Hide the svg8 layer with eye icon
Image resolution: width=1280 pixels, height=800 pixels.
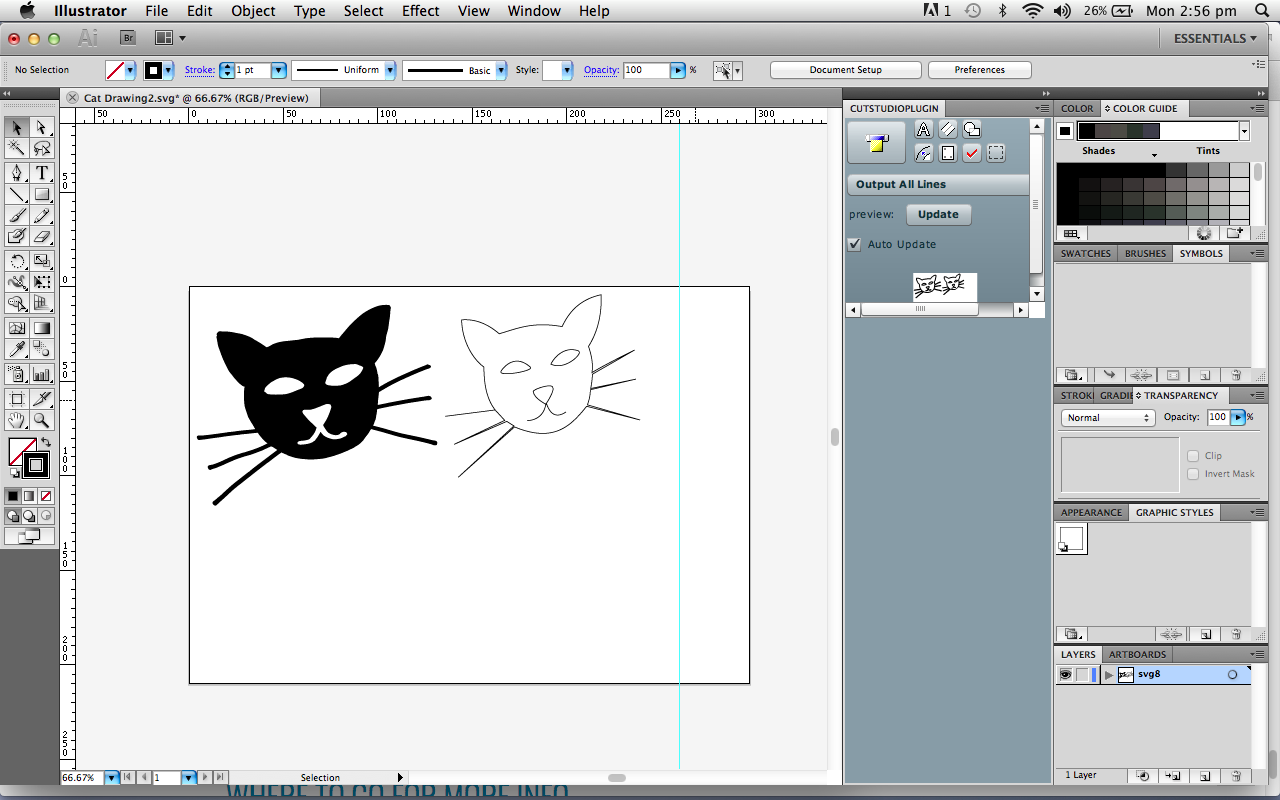(1066, 675)
